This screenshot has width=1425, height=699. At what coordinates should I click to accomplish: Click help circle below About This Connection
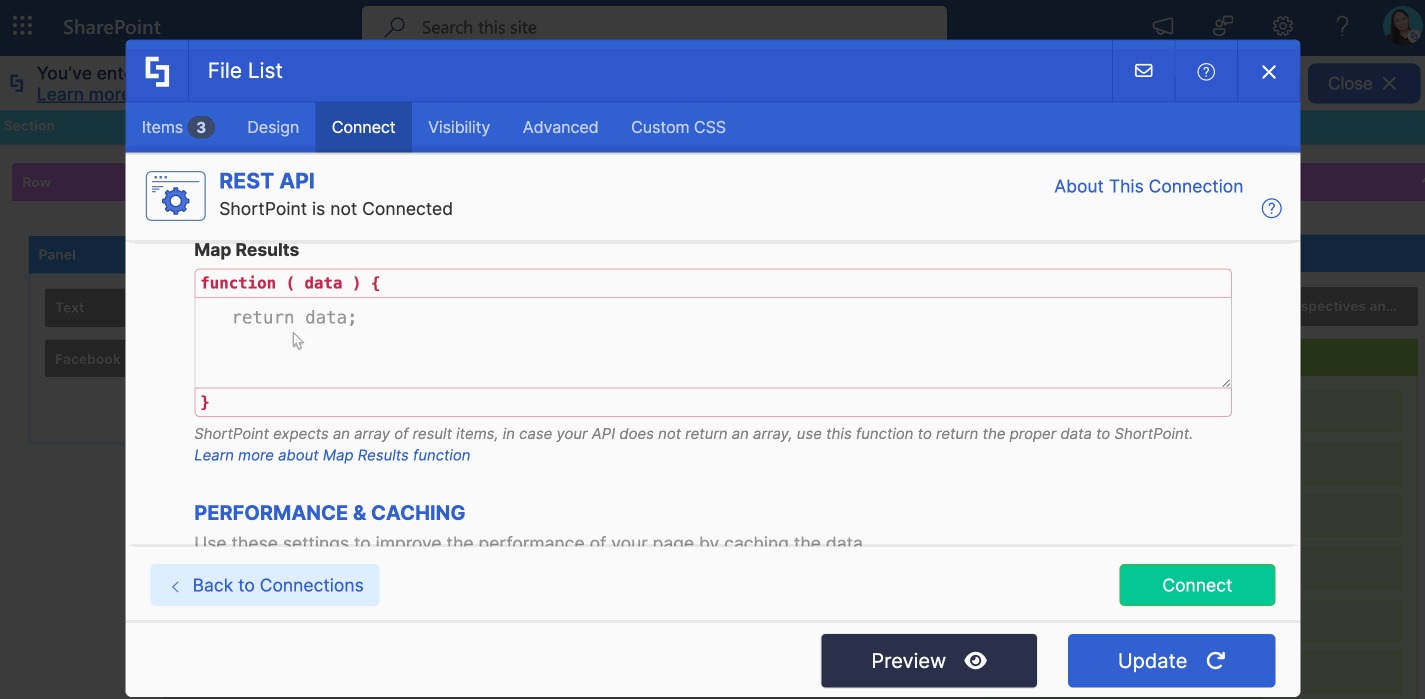pos(1271,208)
